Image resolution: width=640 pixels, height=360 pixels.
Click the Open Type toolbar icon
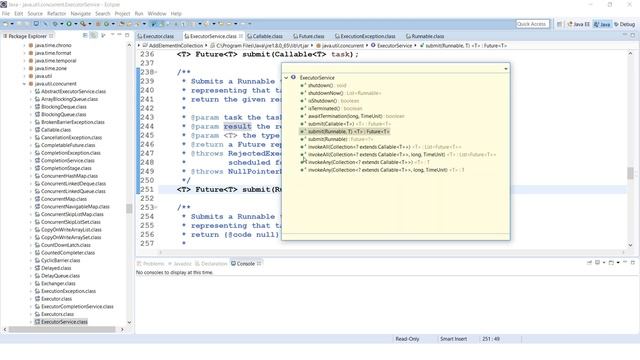(x=122, y=24)
